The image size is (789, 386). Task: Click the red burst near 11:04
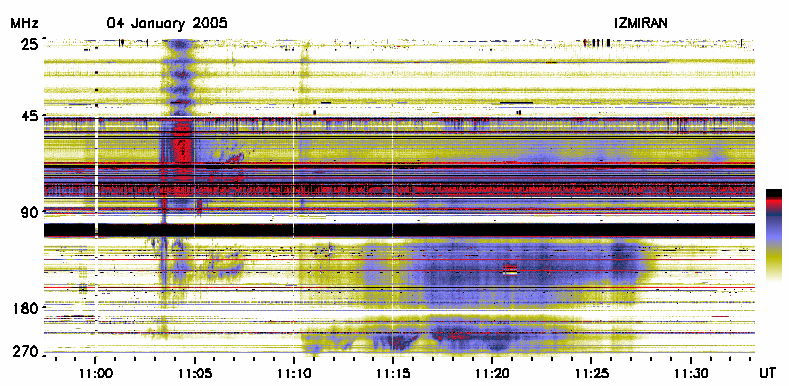182,143
